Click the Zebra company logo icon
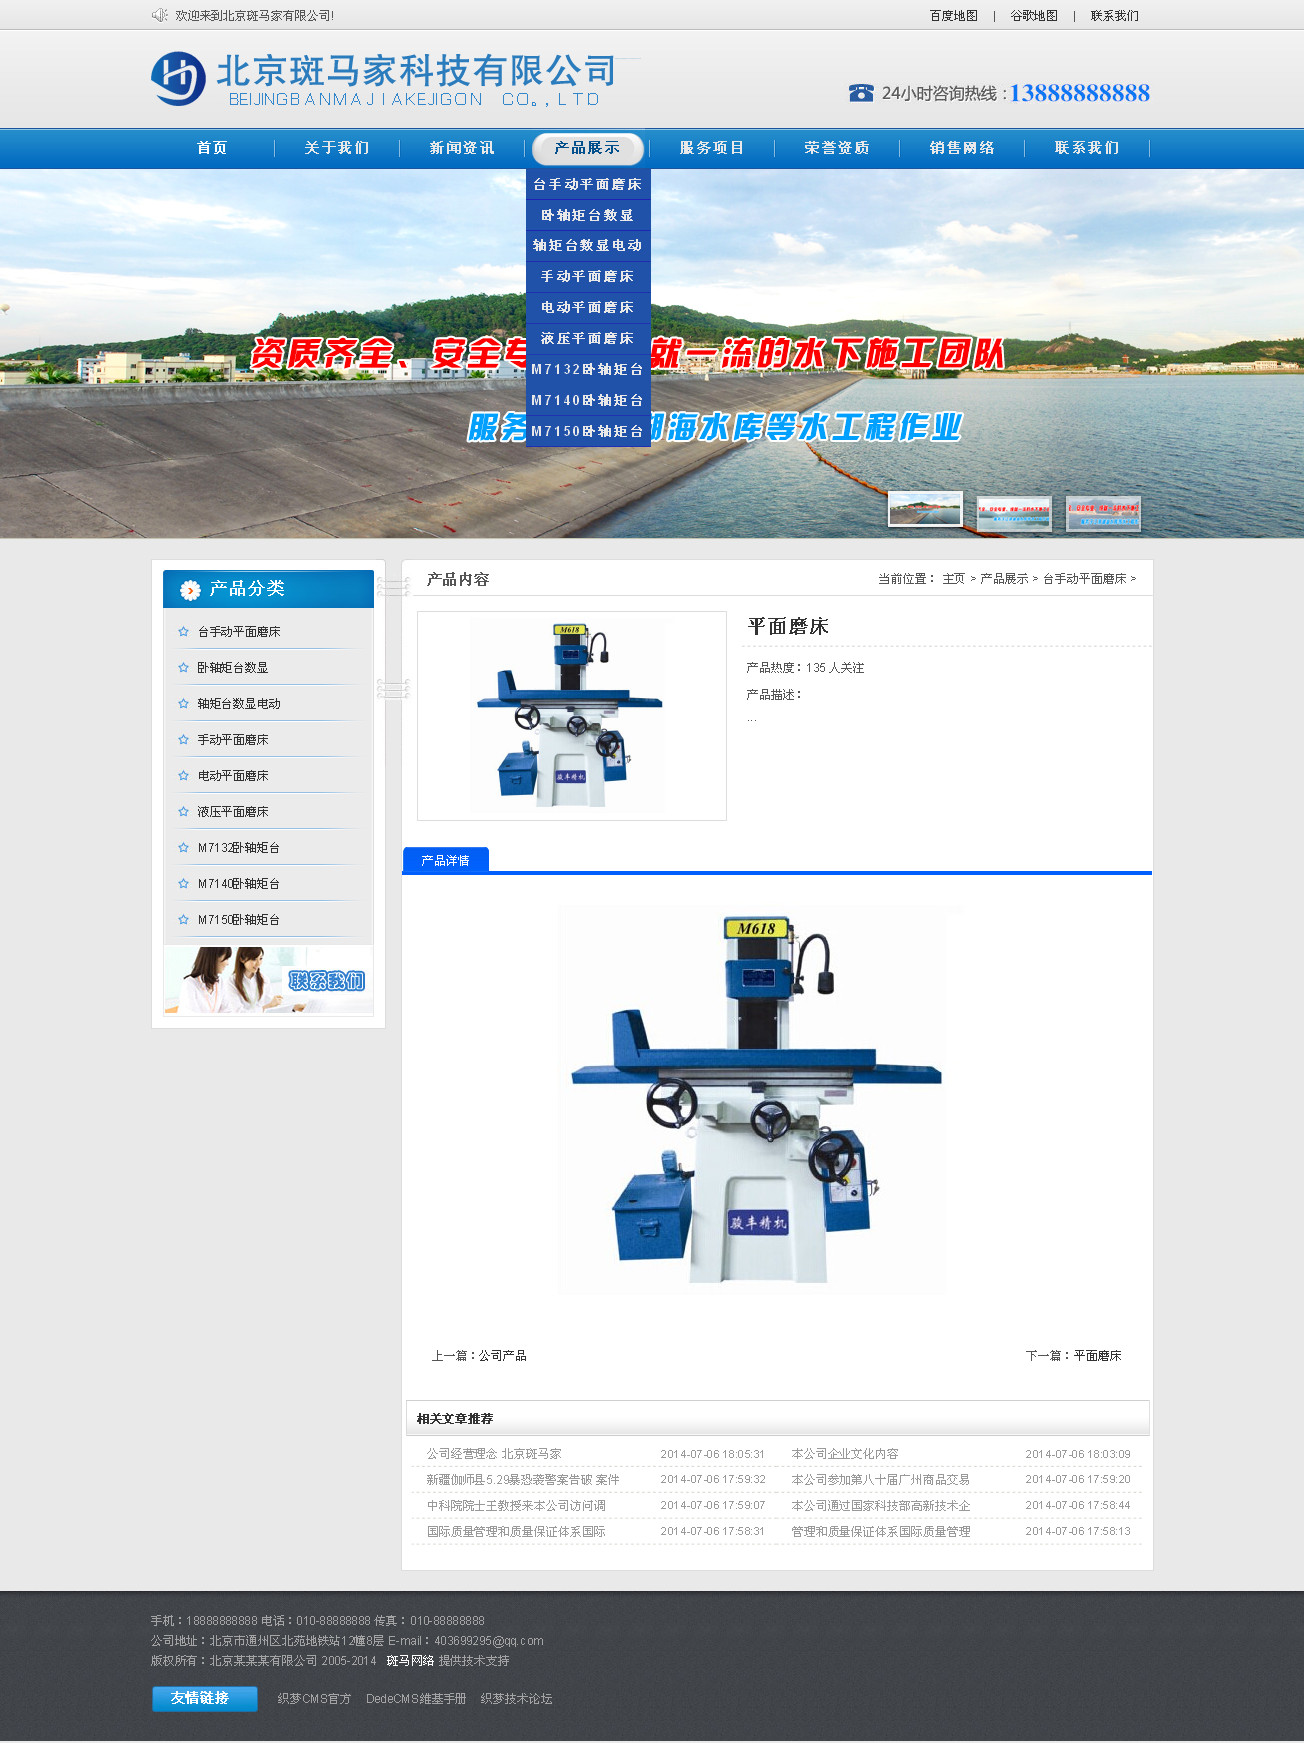Image resolution: width=1304 pixels, height=1743 pixels. click(178, 78)
